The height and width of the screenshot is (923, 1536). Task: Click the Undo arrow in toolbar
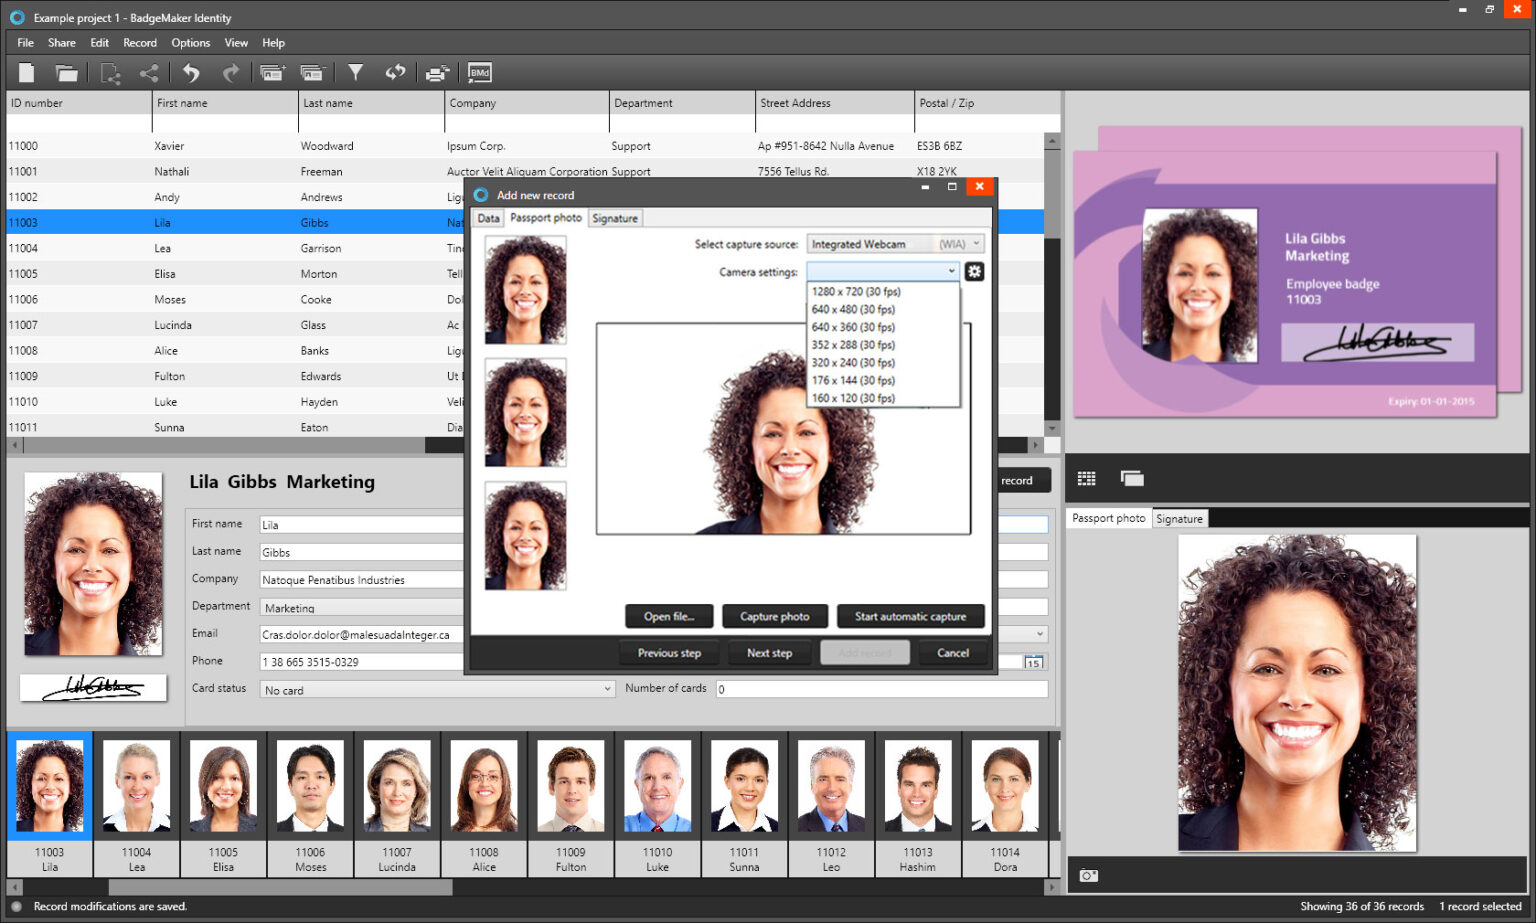click(x=191, y=72)
